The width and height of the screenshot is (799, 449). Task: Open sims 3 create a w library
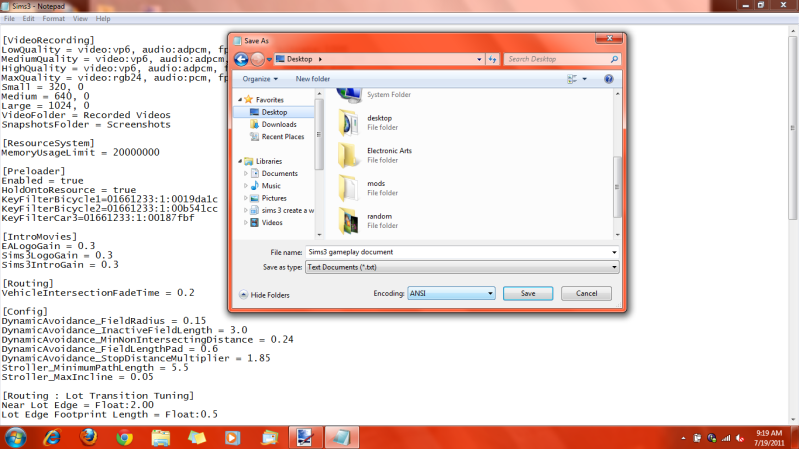click(x=287, y=210)
